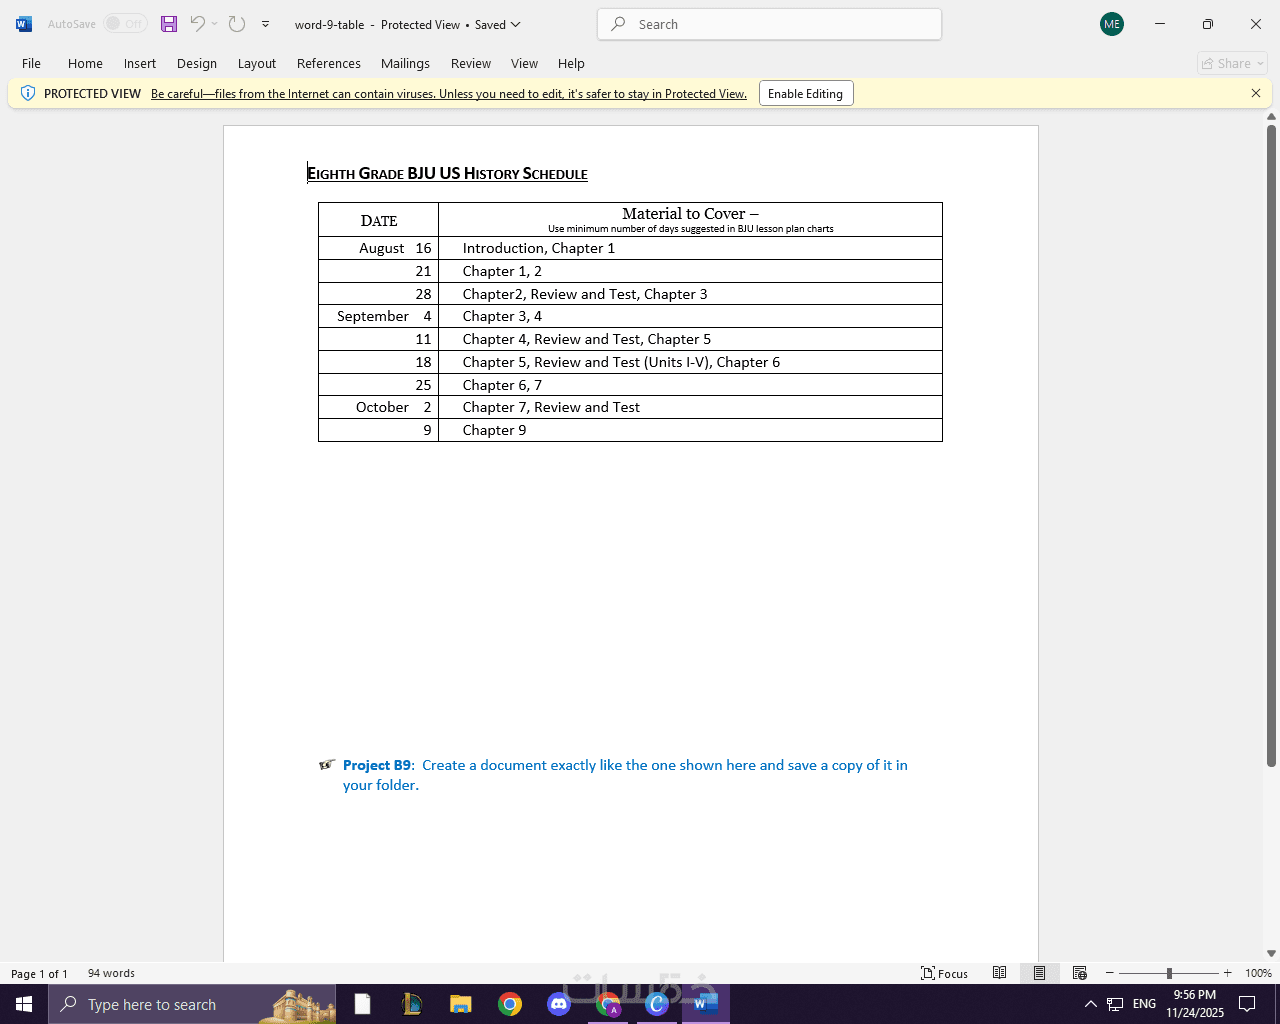Switch to the Insert tab
The width and height of the screenshot is (1280, 1024).
point(140,63)
